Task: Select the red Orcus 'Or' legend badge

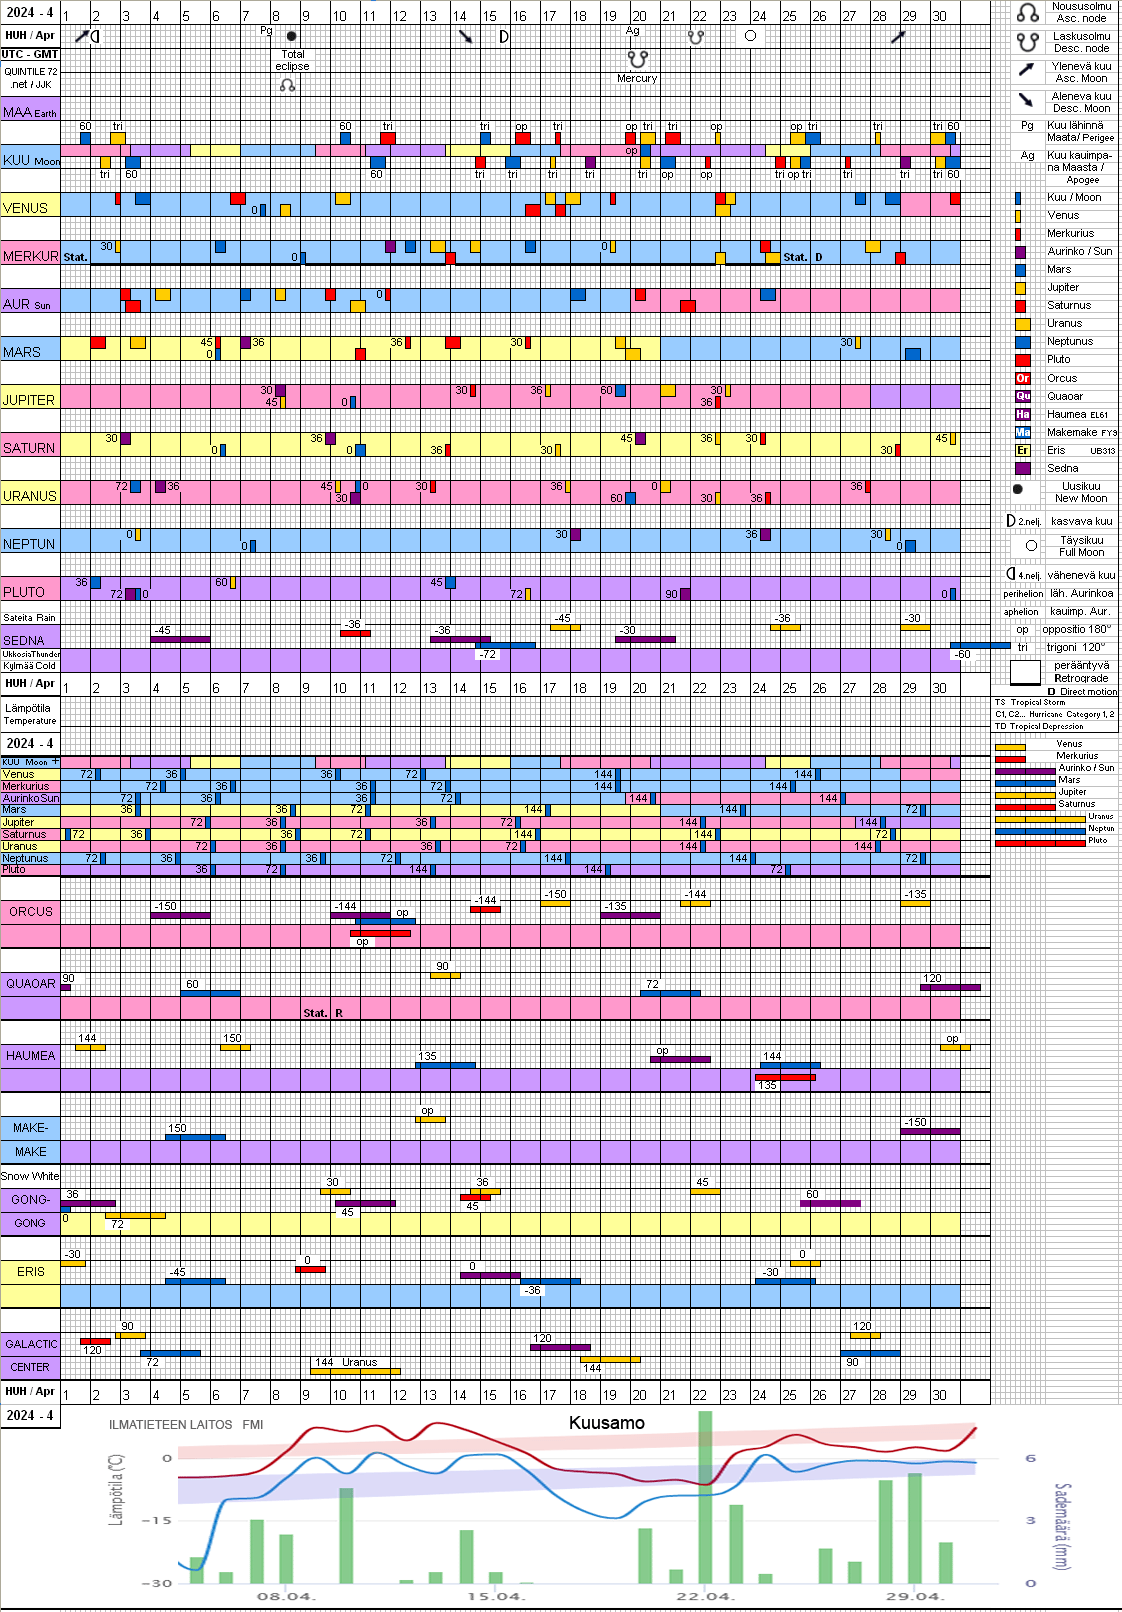Action: [1023, 378]
